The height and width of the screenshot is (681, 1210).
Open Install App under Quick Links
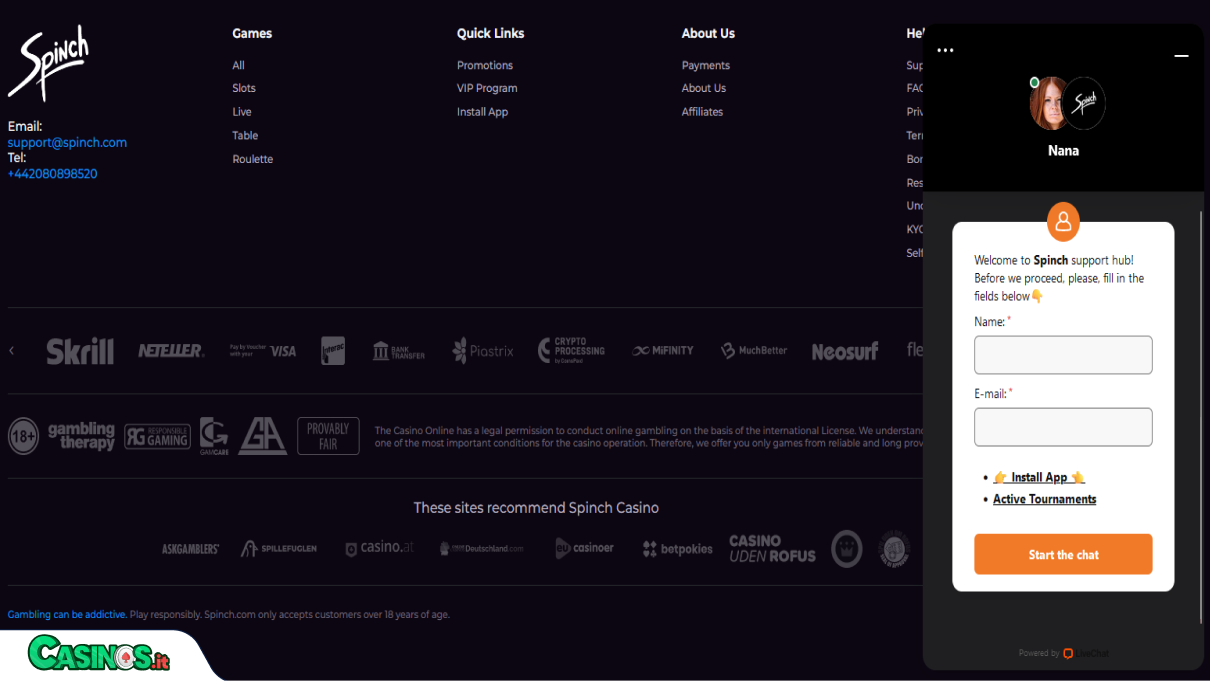pos(482,112)
